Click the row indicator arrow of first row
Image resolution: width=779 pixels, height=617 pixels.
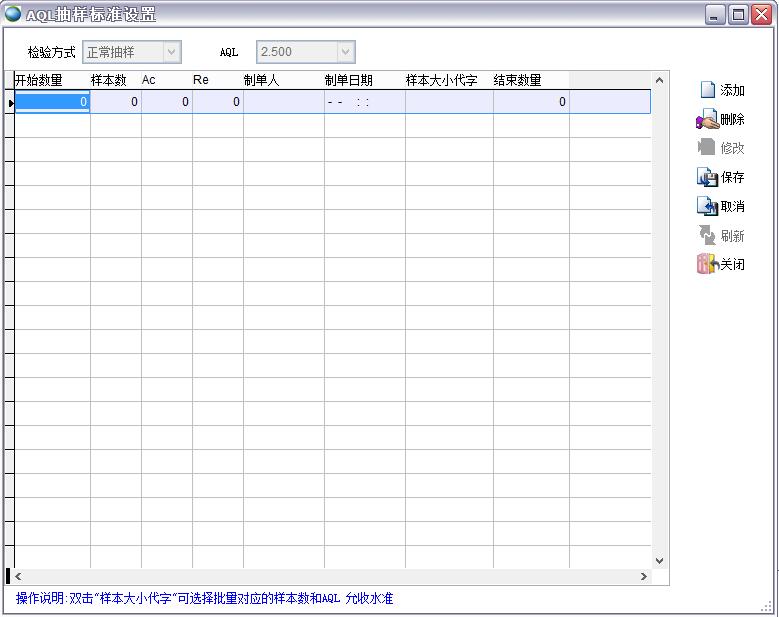[x=10, y=102]
